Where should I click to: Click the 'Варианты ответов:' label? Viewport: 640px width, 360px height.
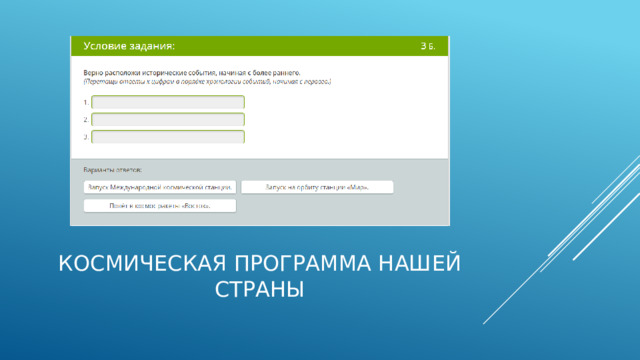pos(113,170)
